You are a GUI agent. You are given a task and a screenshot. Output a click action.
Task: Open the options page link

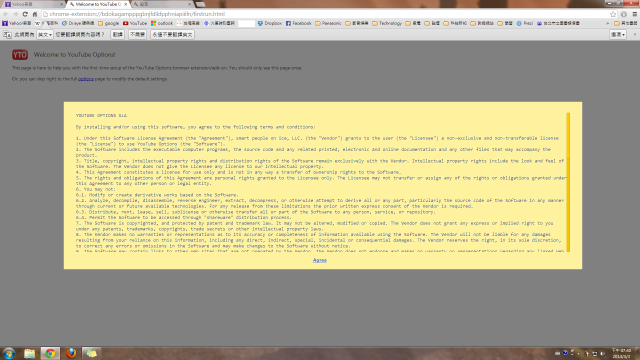click(x=86, y=79)
